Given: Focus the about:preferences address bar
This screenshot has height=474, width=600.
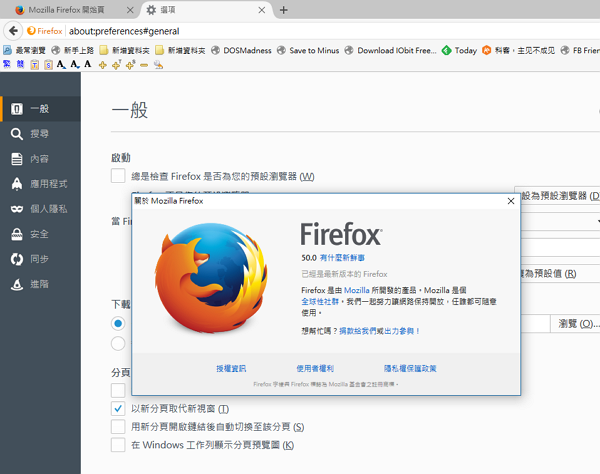Looking at the screenshot, I should point(333,31).
